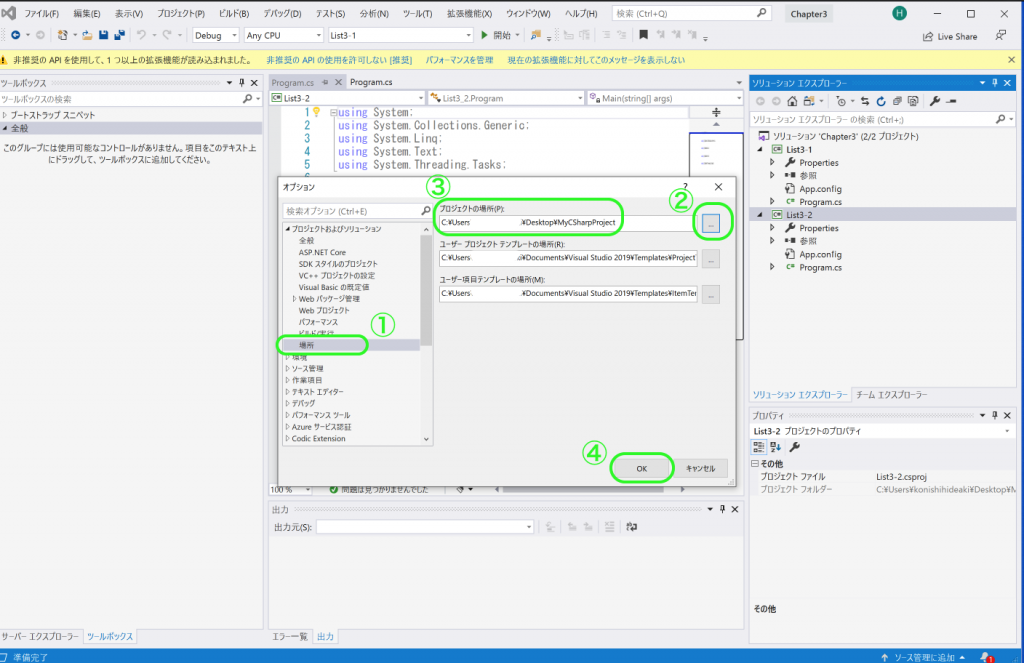The image size is (1024, 663).
Task: Click 非推奨の API の使用を許可しない link
Action: pos(339,60)
